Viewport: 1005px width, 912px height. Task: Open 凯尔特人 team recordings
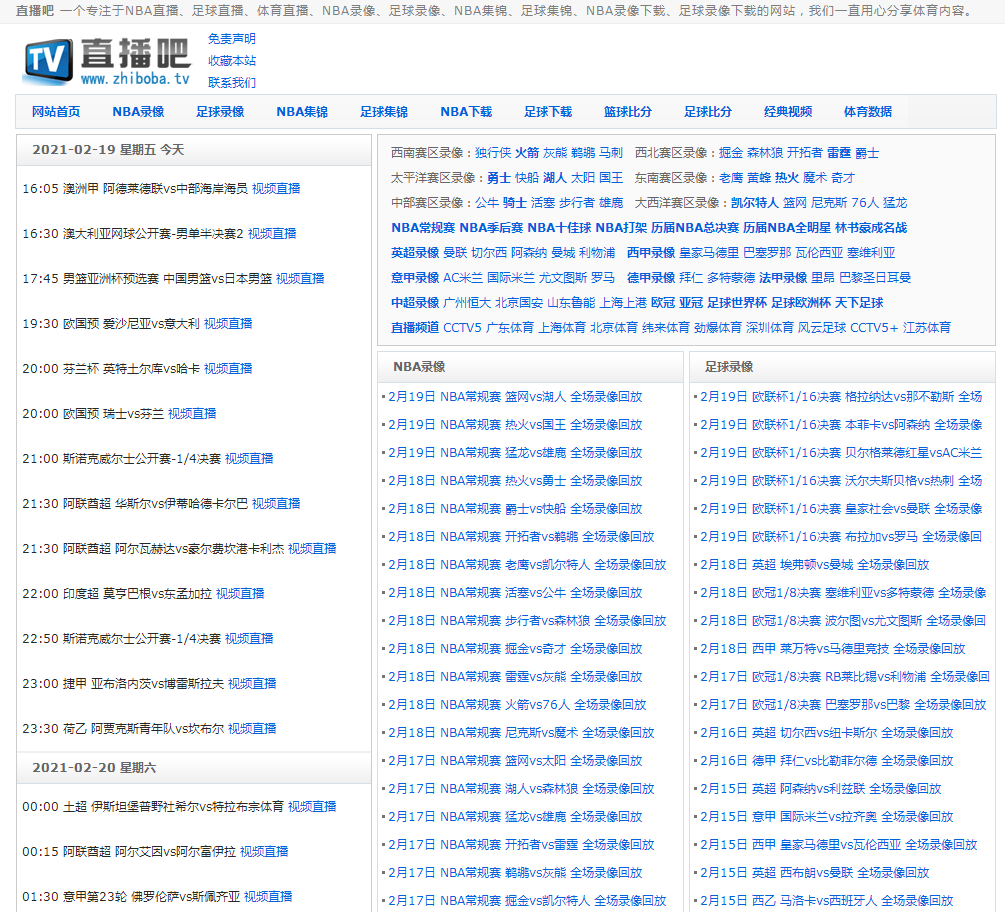point(754,203)
